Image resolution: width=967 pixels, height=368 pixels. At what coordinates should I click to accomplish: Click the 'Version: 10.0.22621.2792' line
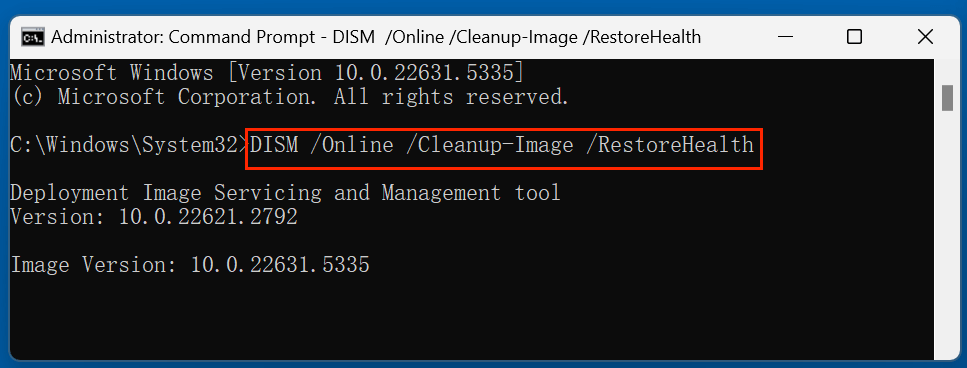[x=154, y=217]
